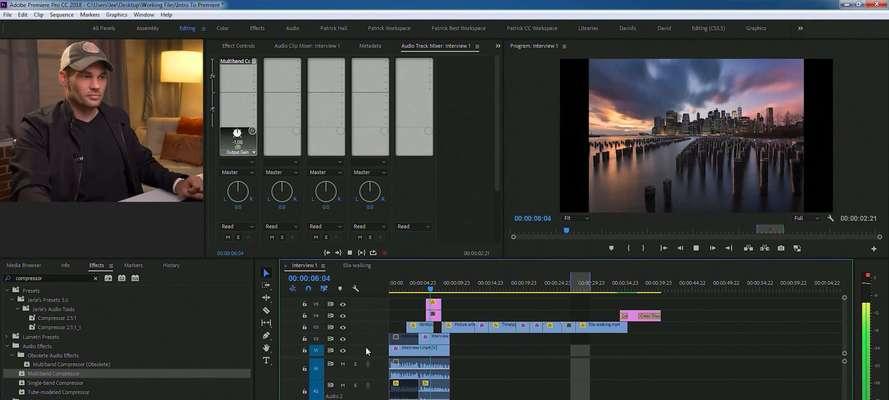Switch to the Elia walking sequence tab
The height and width of the screenshot is (400, 889).
click(357, 265)
